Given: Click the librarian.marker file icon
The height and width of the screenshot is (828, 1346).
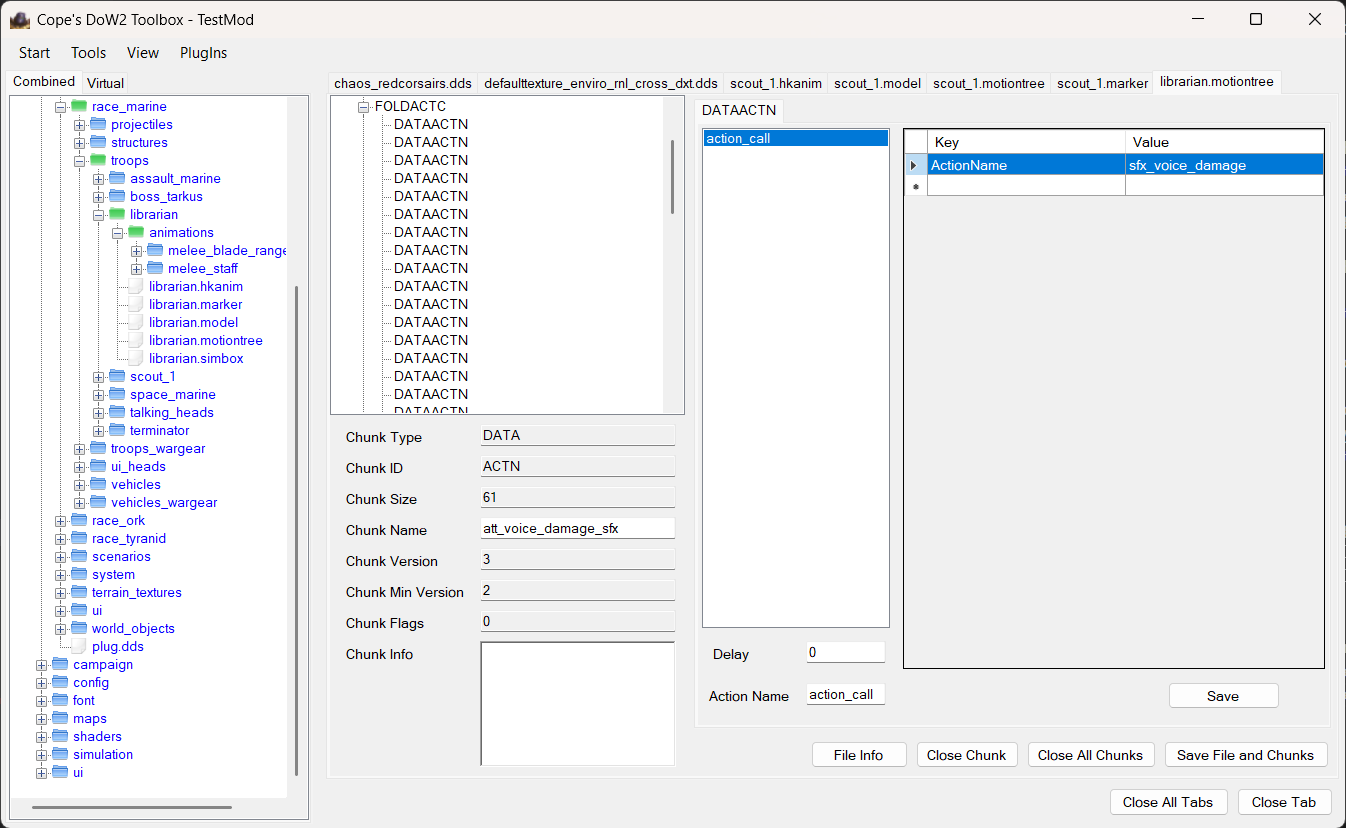Looking at the screenshot, I should (x=136, y=304).
